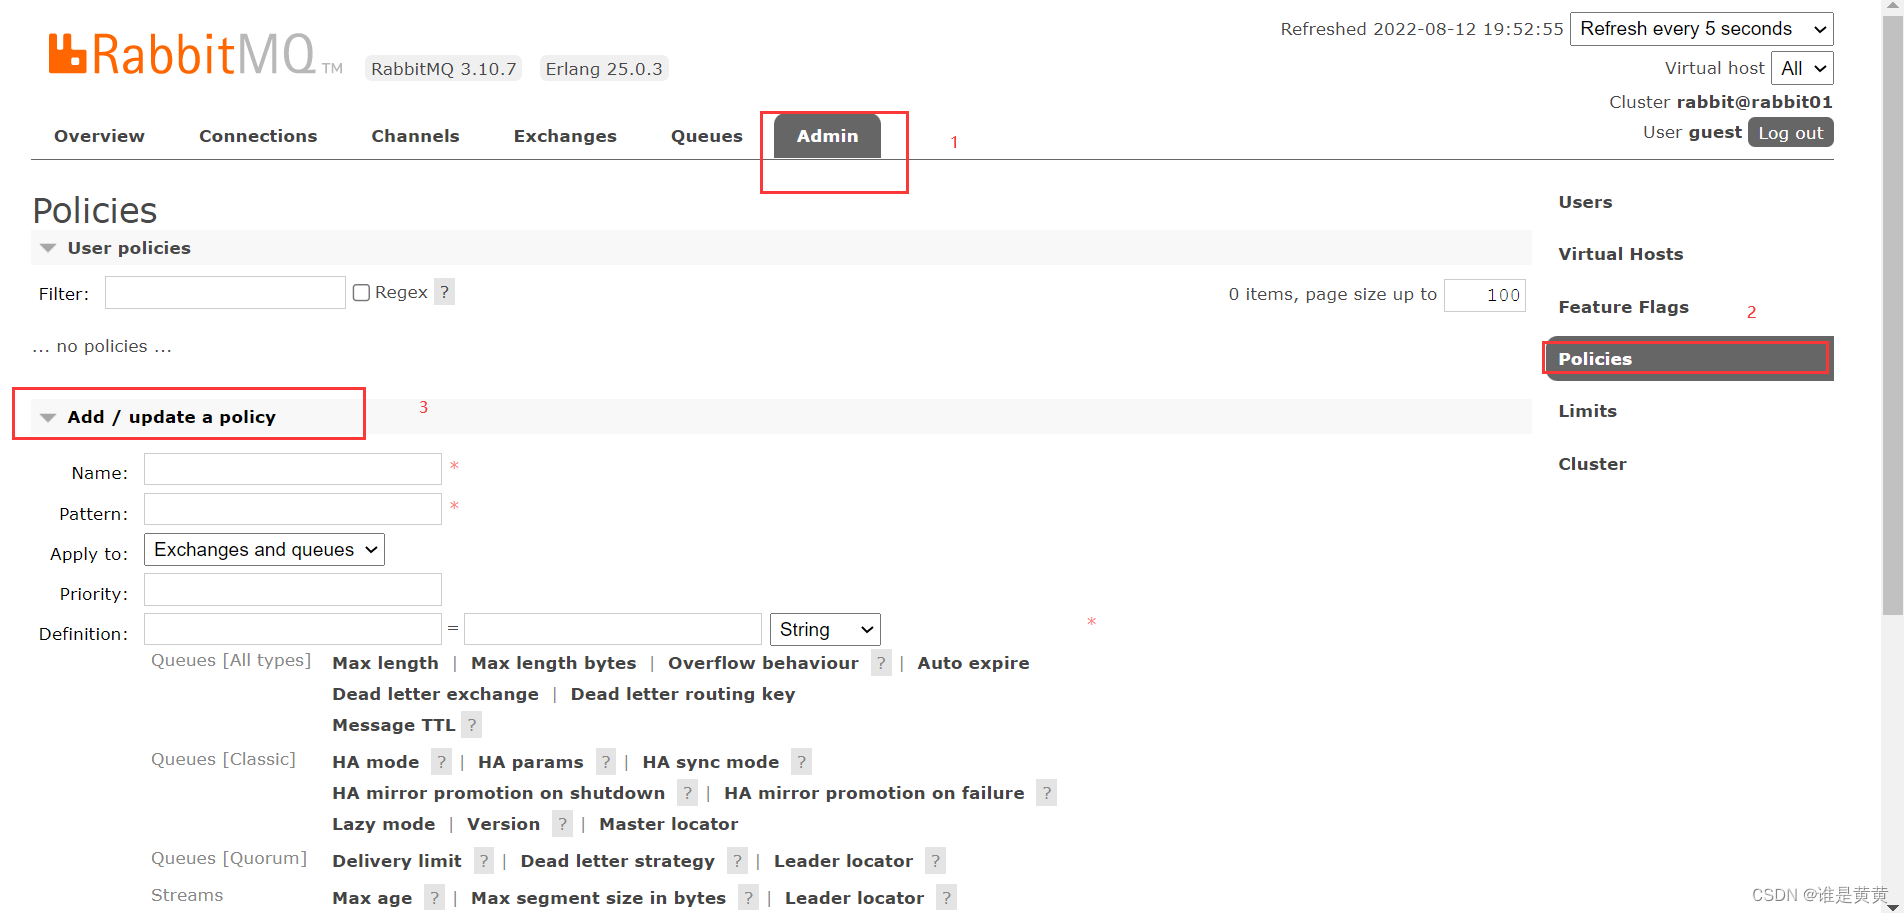
Task: Insert Message TTL definition key
Action: [x=393, y=725]
